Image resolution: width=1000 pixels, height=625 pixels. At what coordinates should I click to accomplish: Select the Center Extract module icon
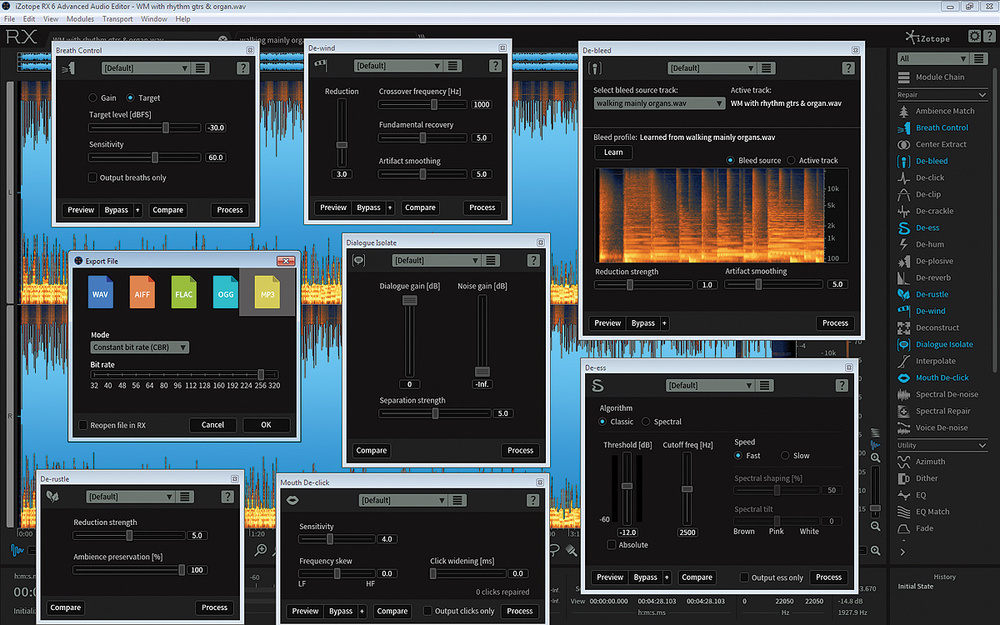click(x=904, y=144)
